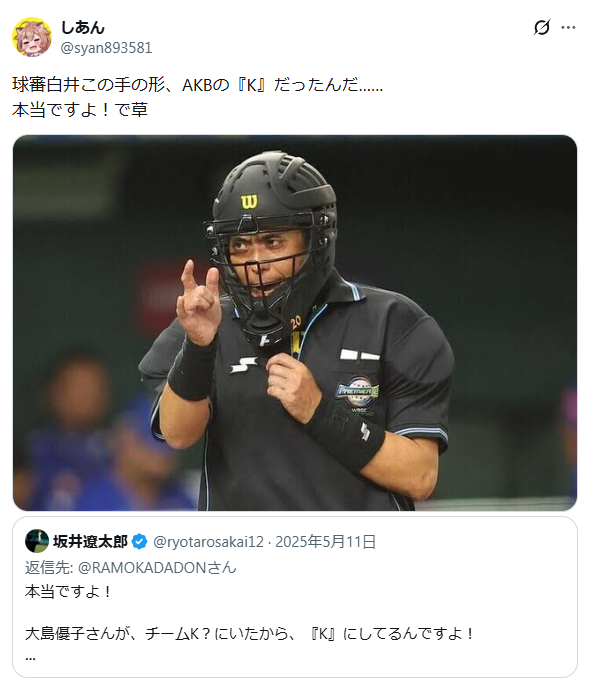Click the 返信先 reply label
The width and height of the screenshot is (592, 685).
pos(49,567)
